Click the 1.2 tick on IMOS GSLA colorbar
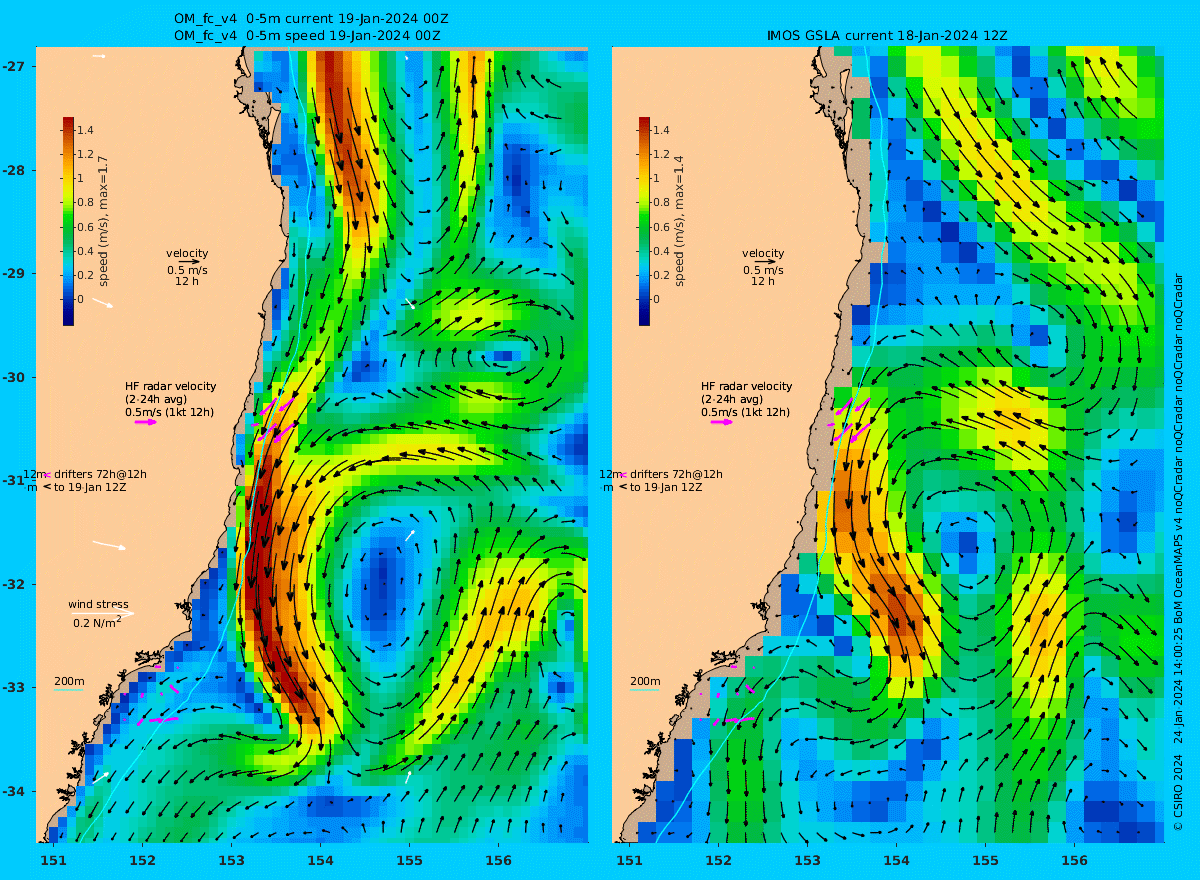The image size is (1200, 880). (x=662, y=154)
